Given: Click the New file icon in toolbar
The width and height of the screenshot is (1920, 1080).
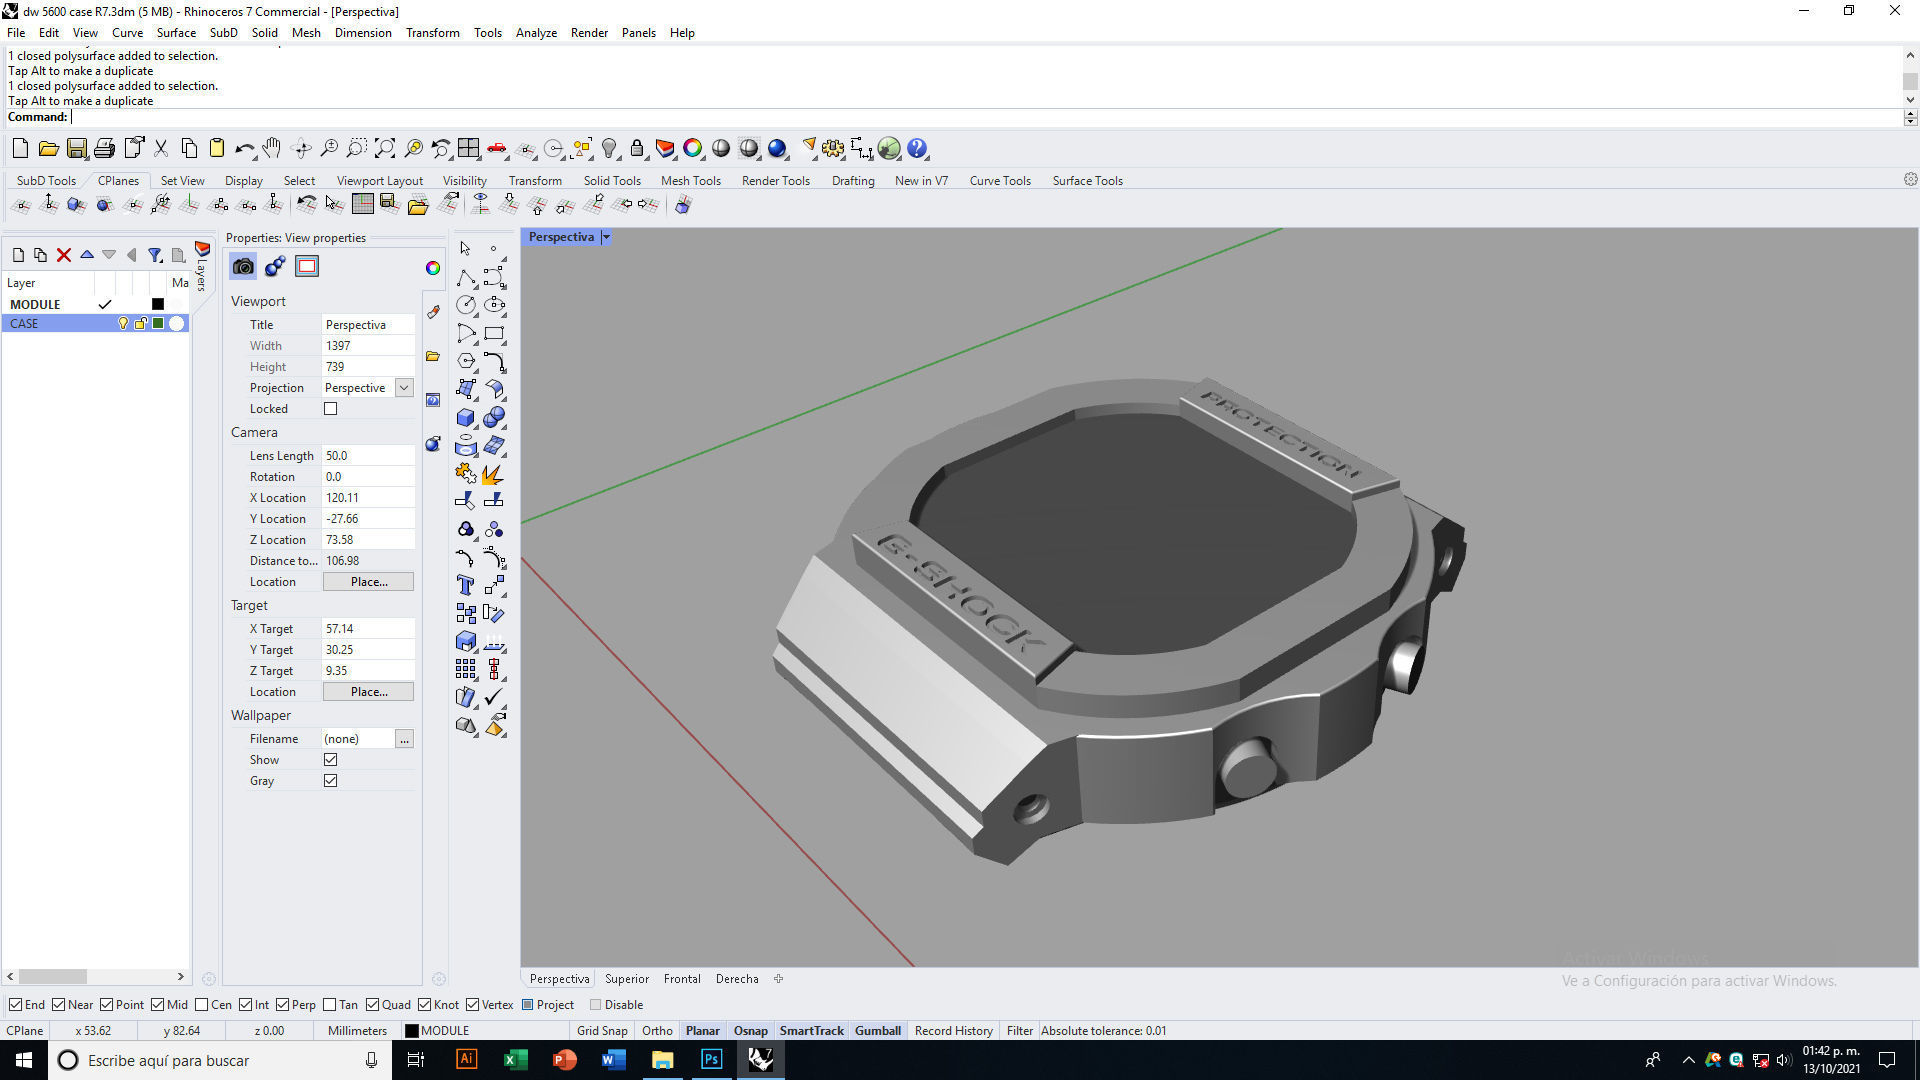Looking at the screenshot, I should point(20,149).
